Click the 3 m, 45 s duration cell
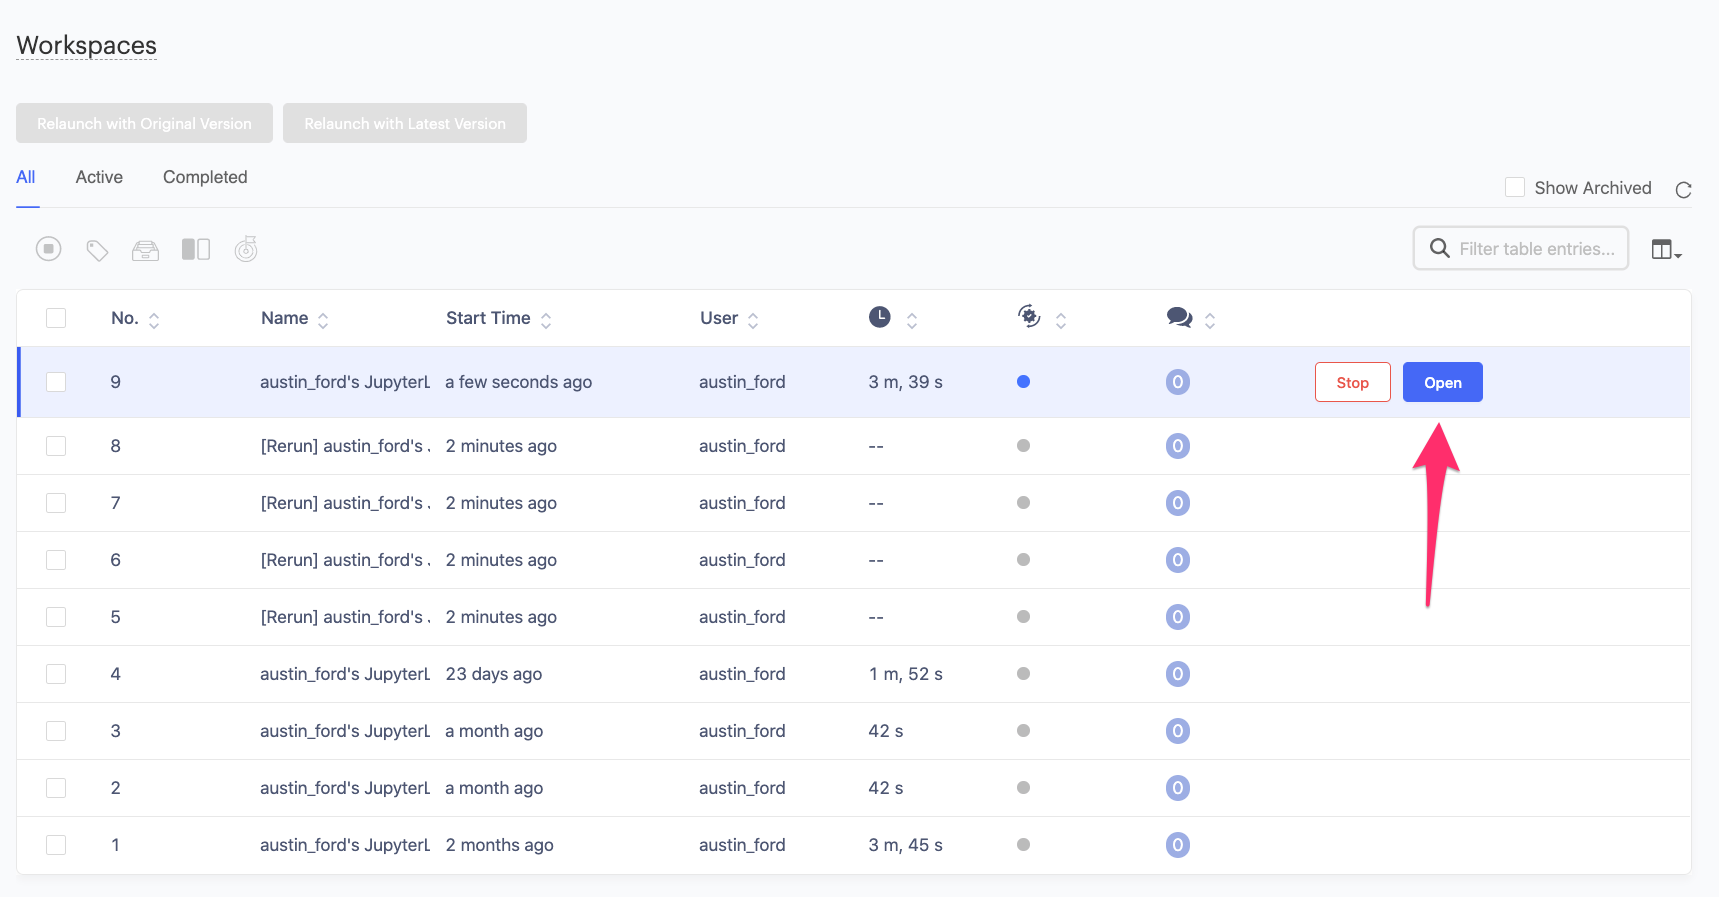1719x897 pixels. [x=906, y=845]
